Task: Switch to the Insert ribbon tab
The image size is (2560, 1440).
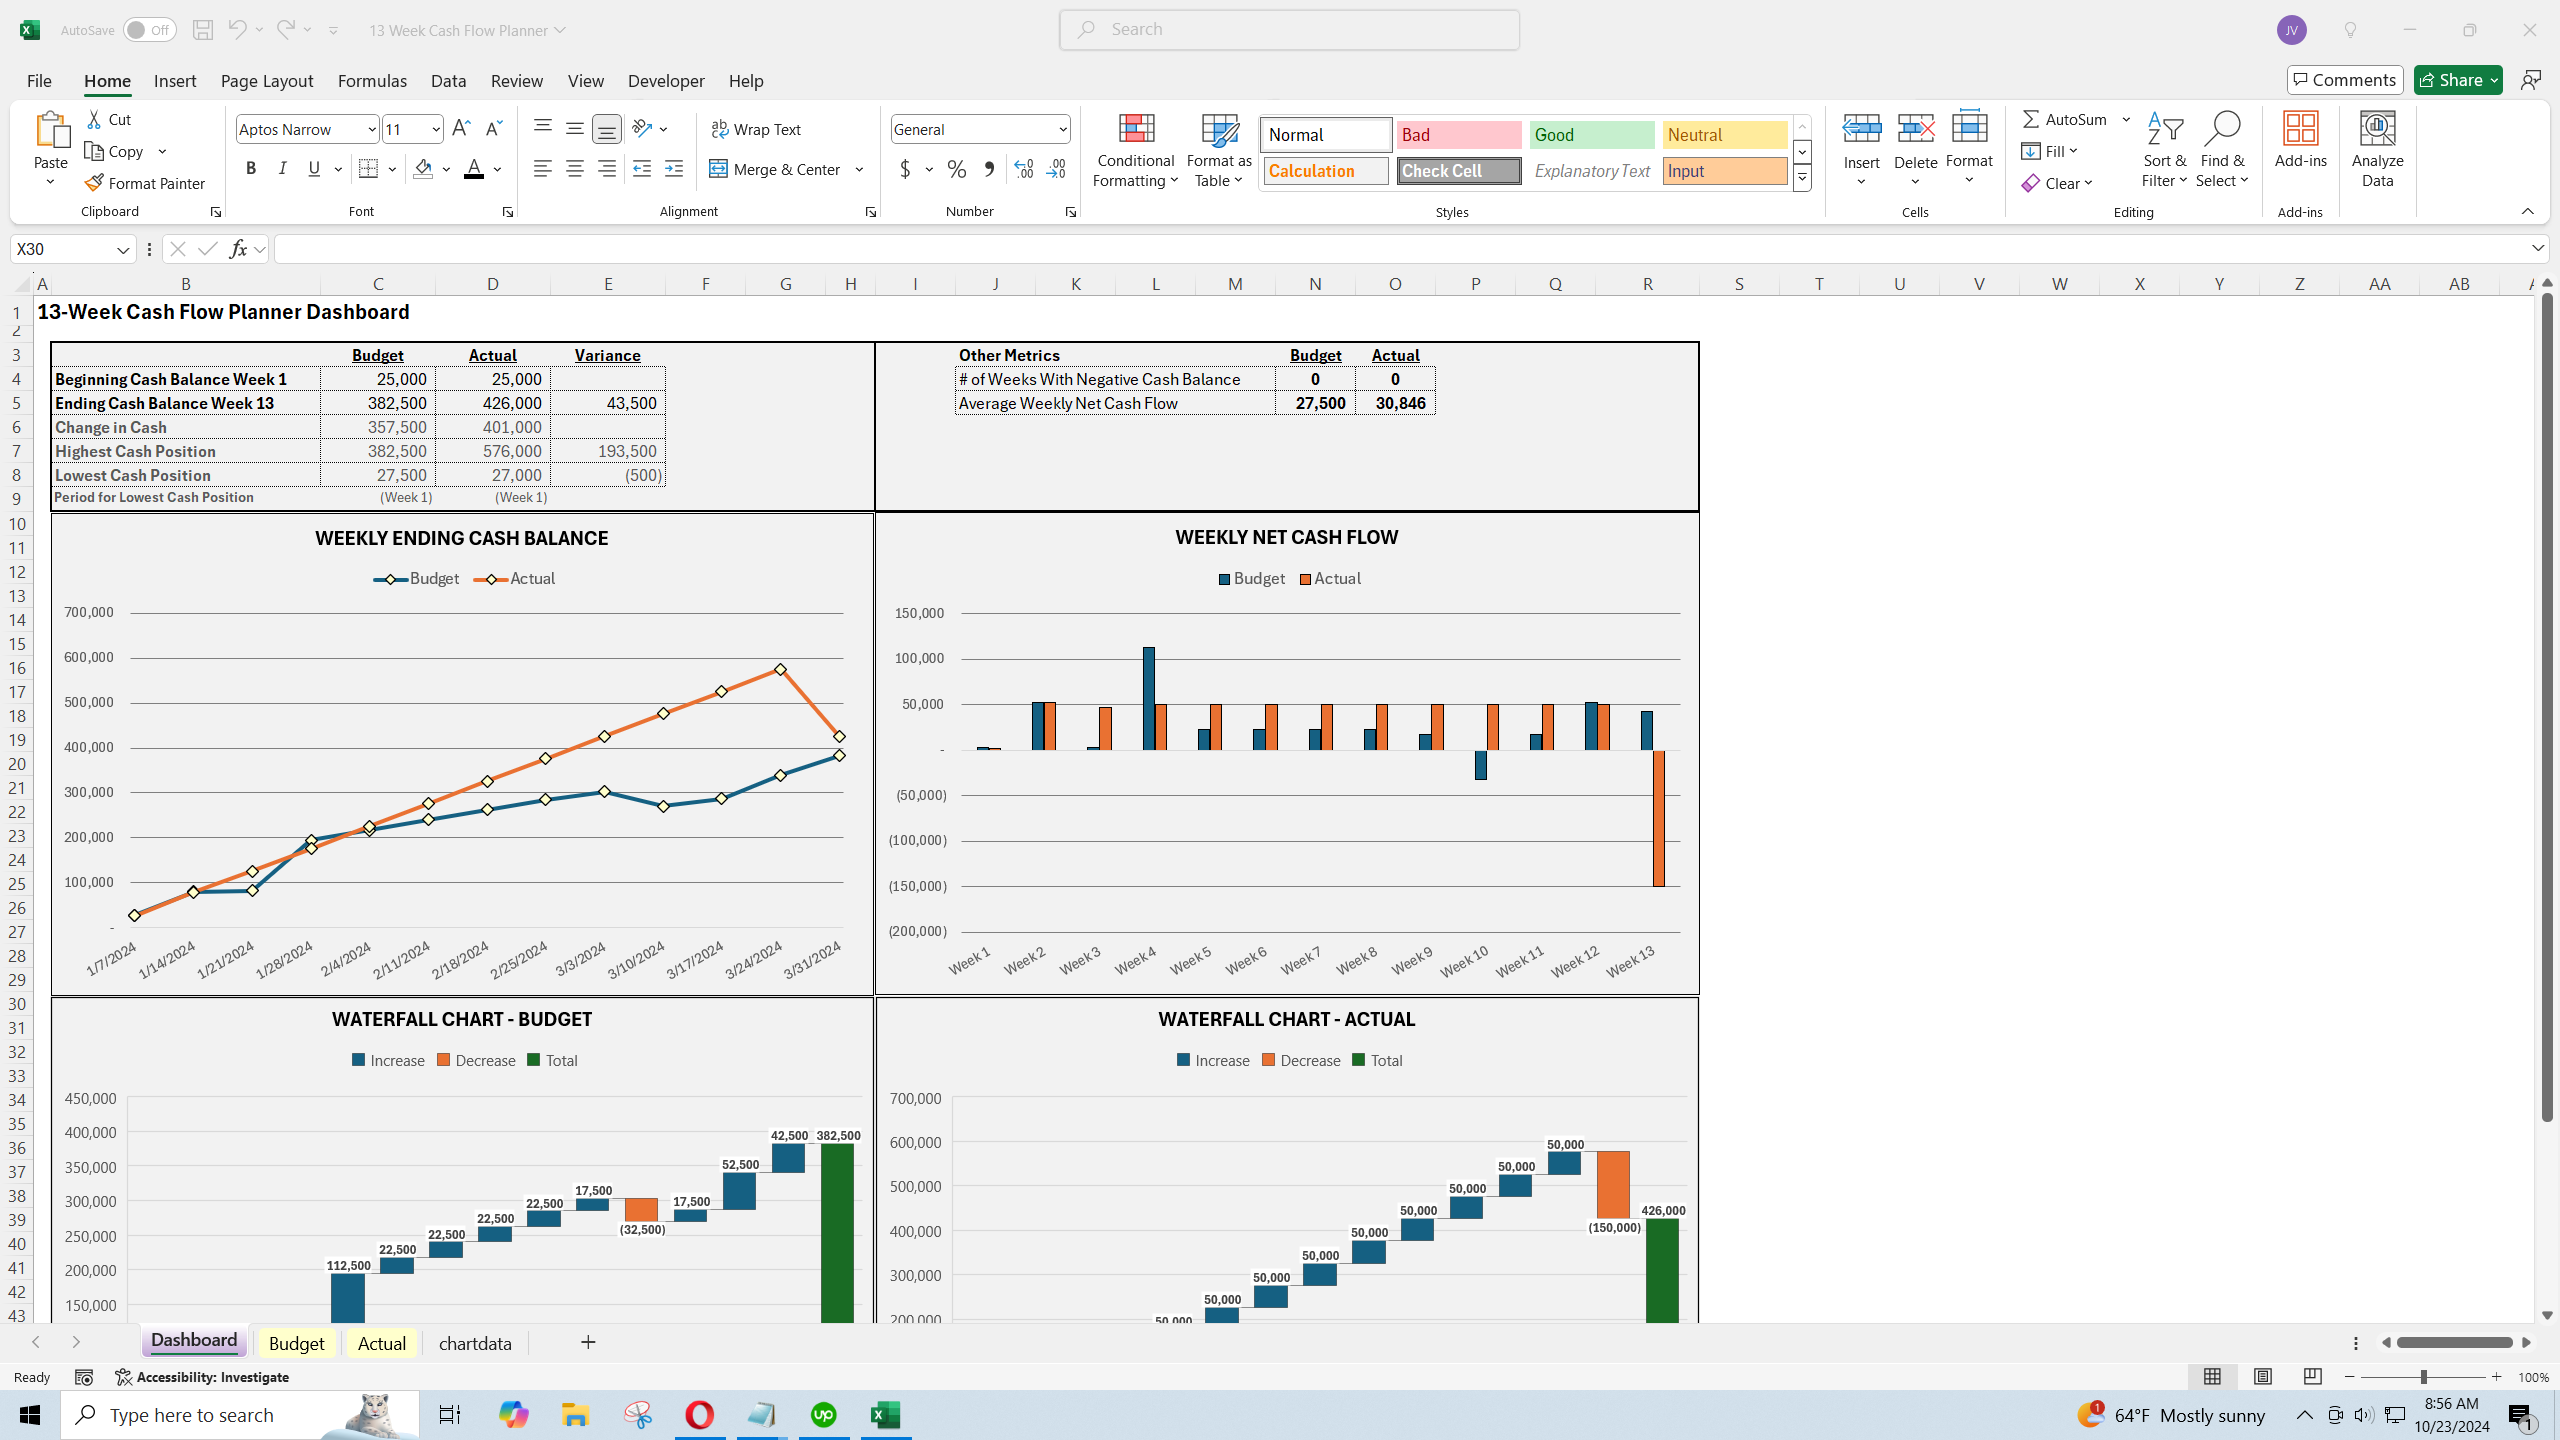Action: (x=175, y=81)
